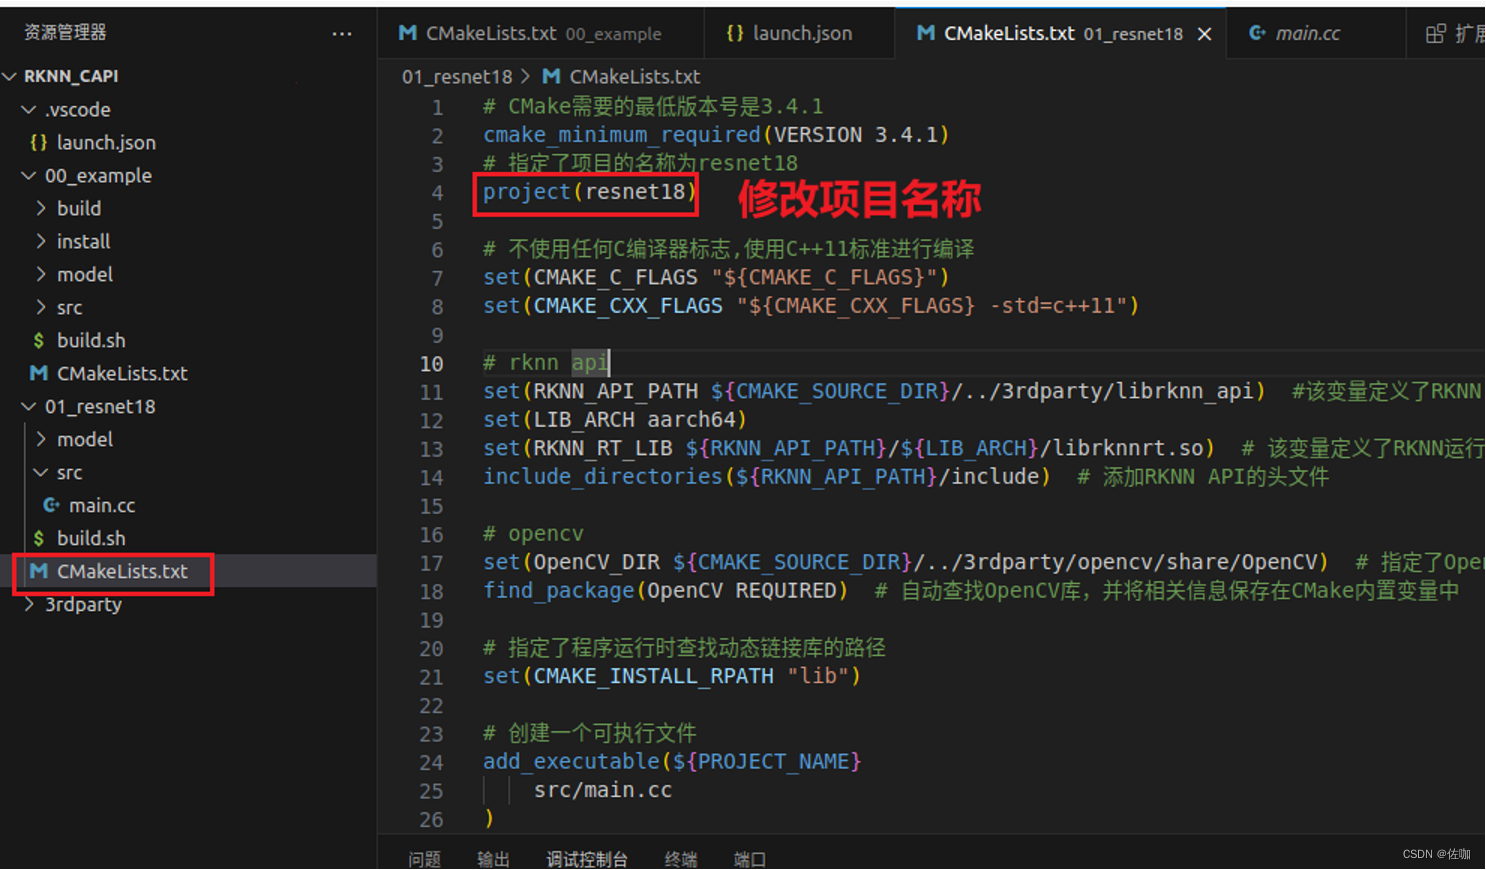Image resolution: width=1486 pixels, height=870 pixels.
Task: Switch to the launch.json tab
Action: pos(799,33)
